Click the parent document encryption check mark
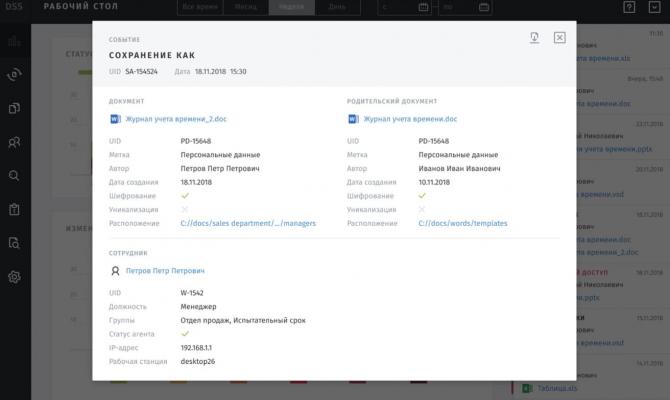670x400 pixels. (x=422, y=196)
